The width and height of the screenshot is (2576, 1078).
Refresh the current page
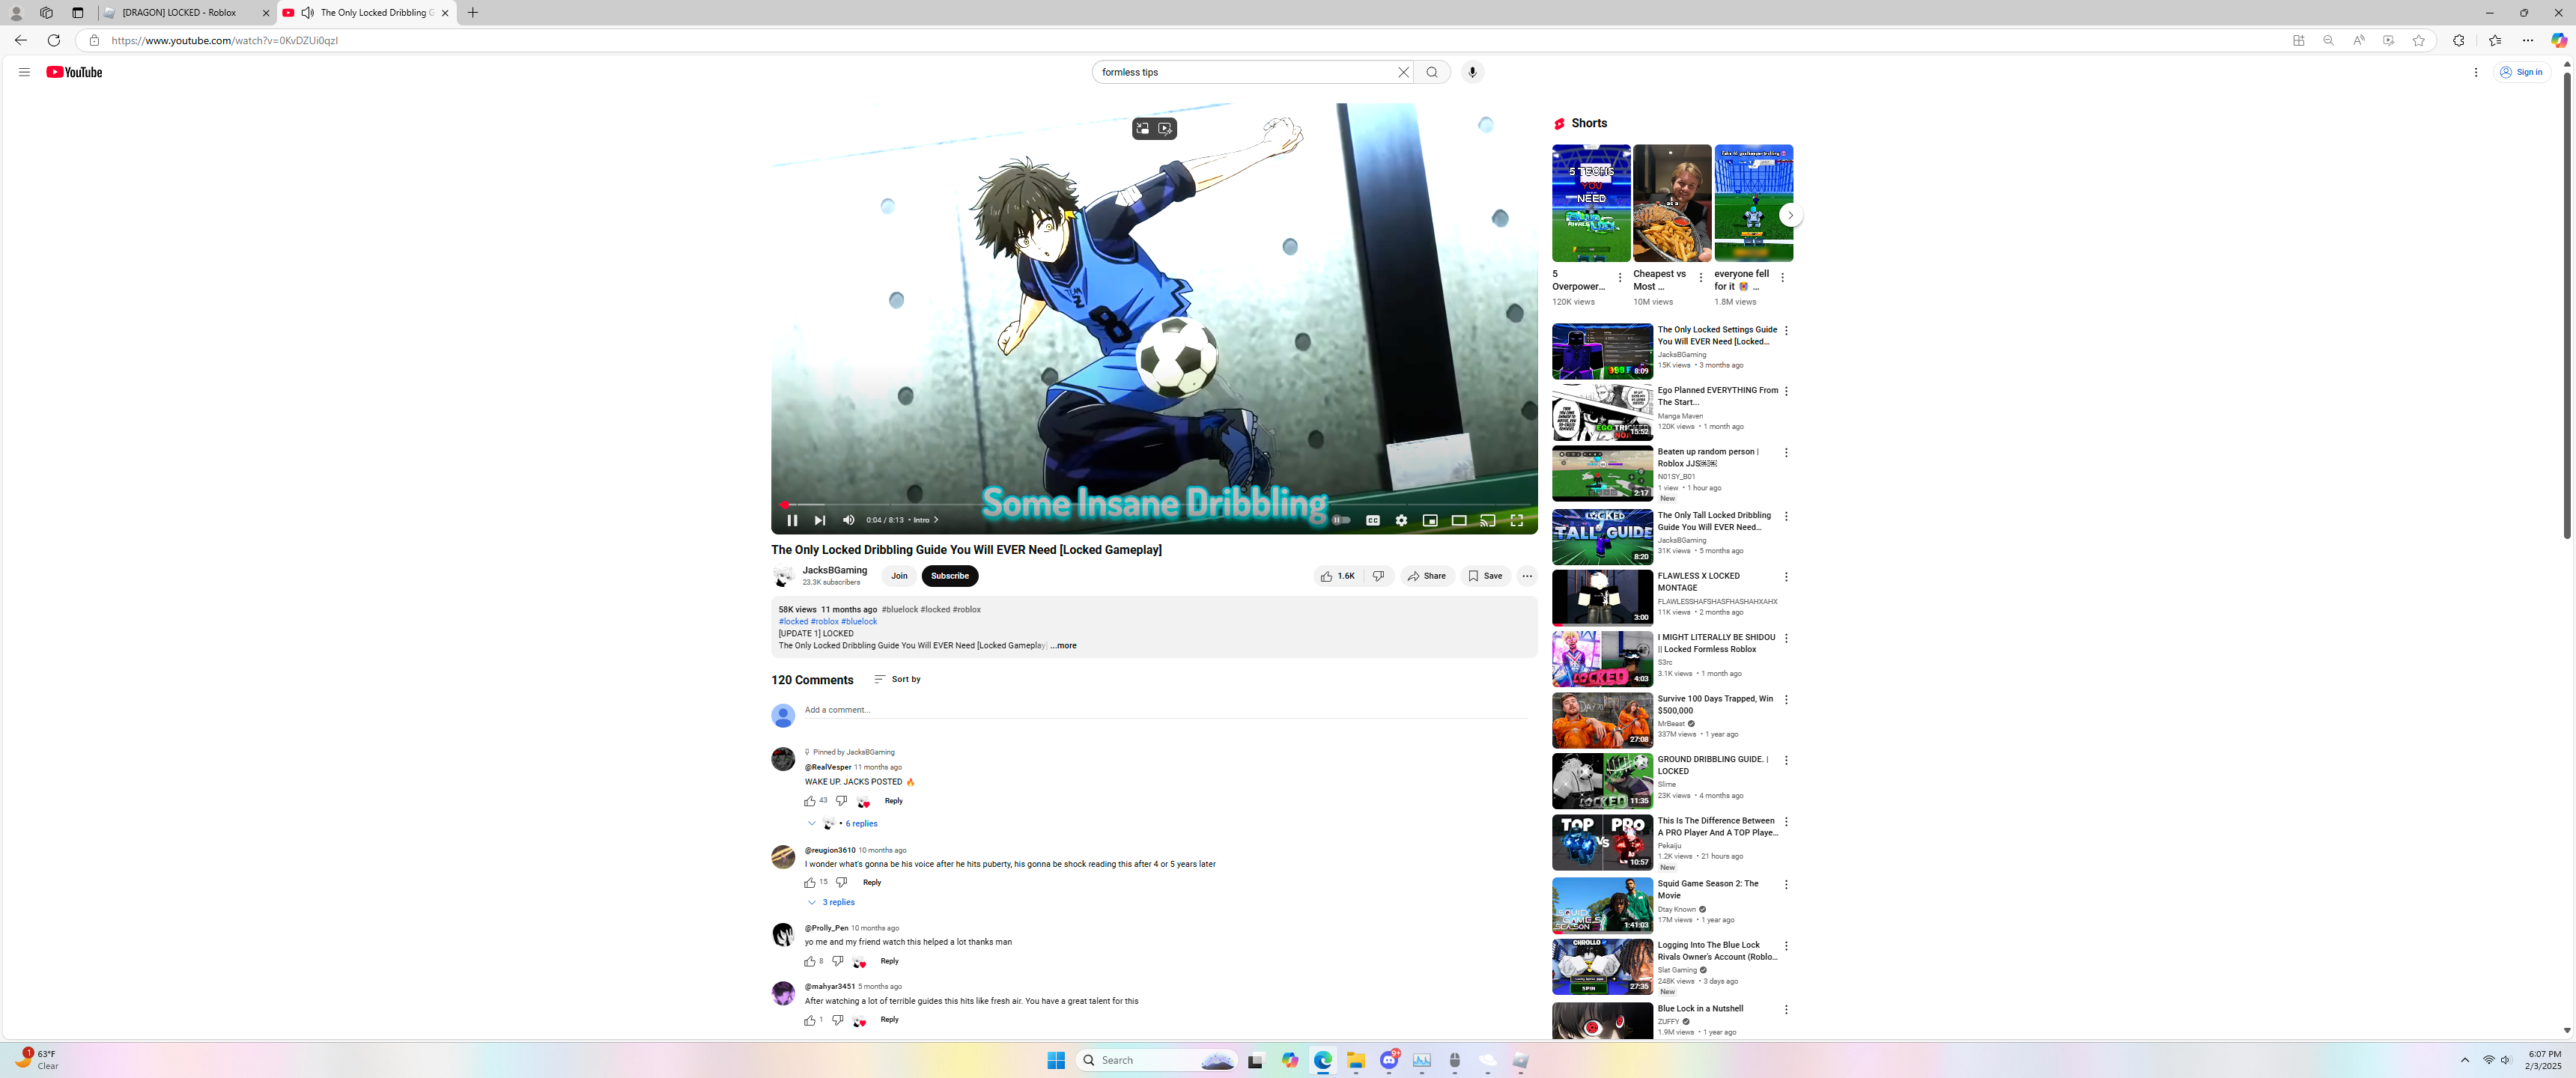click(x=54, y=40)
